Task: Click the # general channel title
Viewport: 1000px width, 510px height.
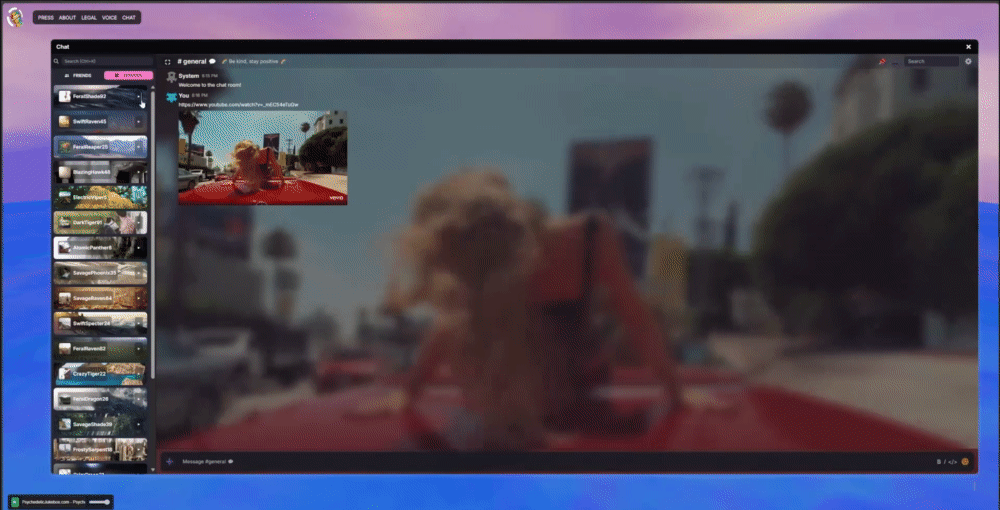Action: click(192, 62)
